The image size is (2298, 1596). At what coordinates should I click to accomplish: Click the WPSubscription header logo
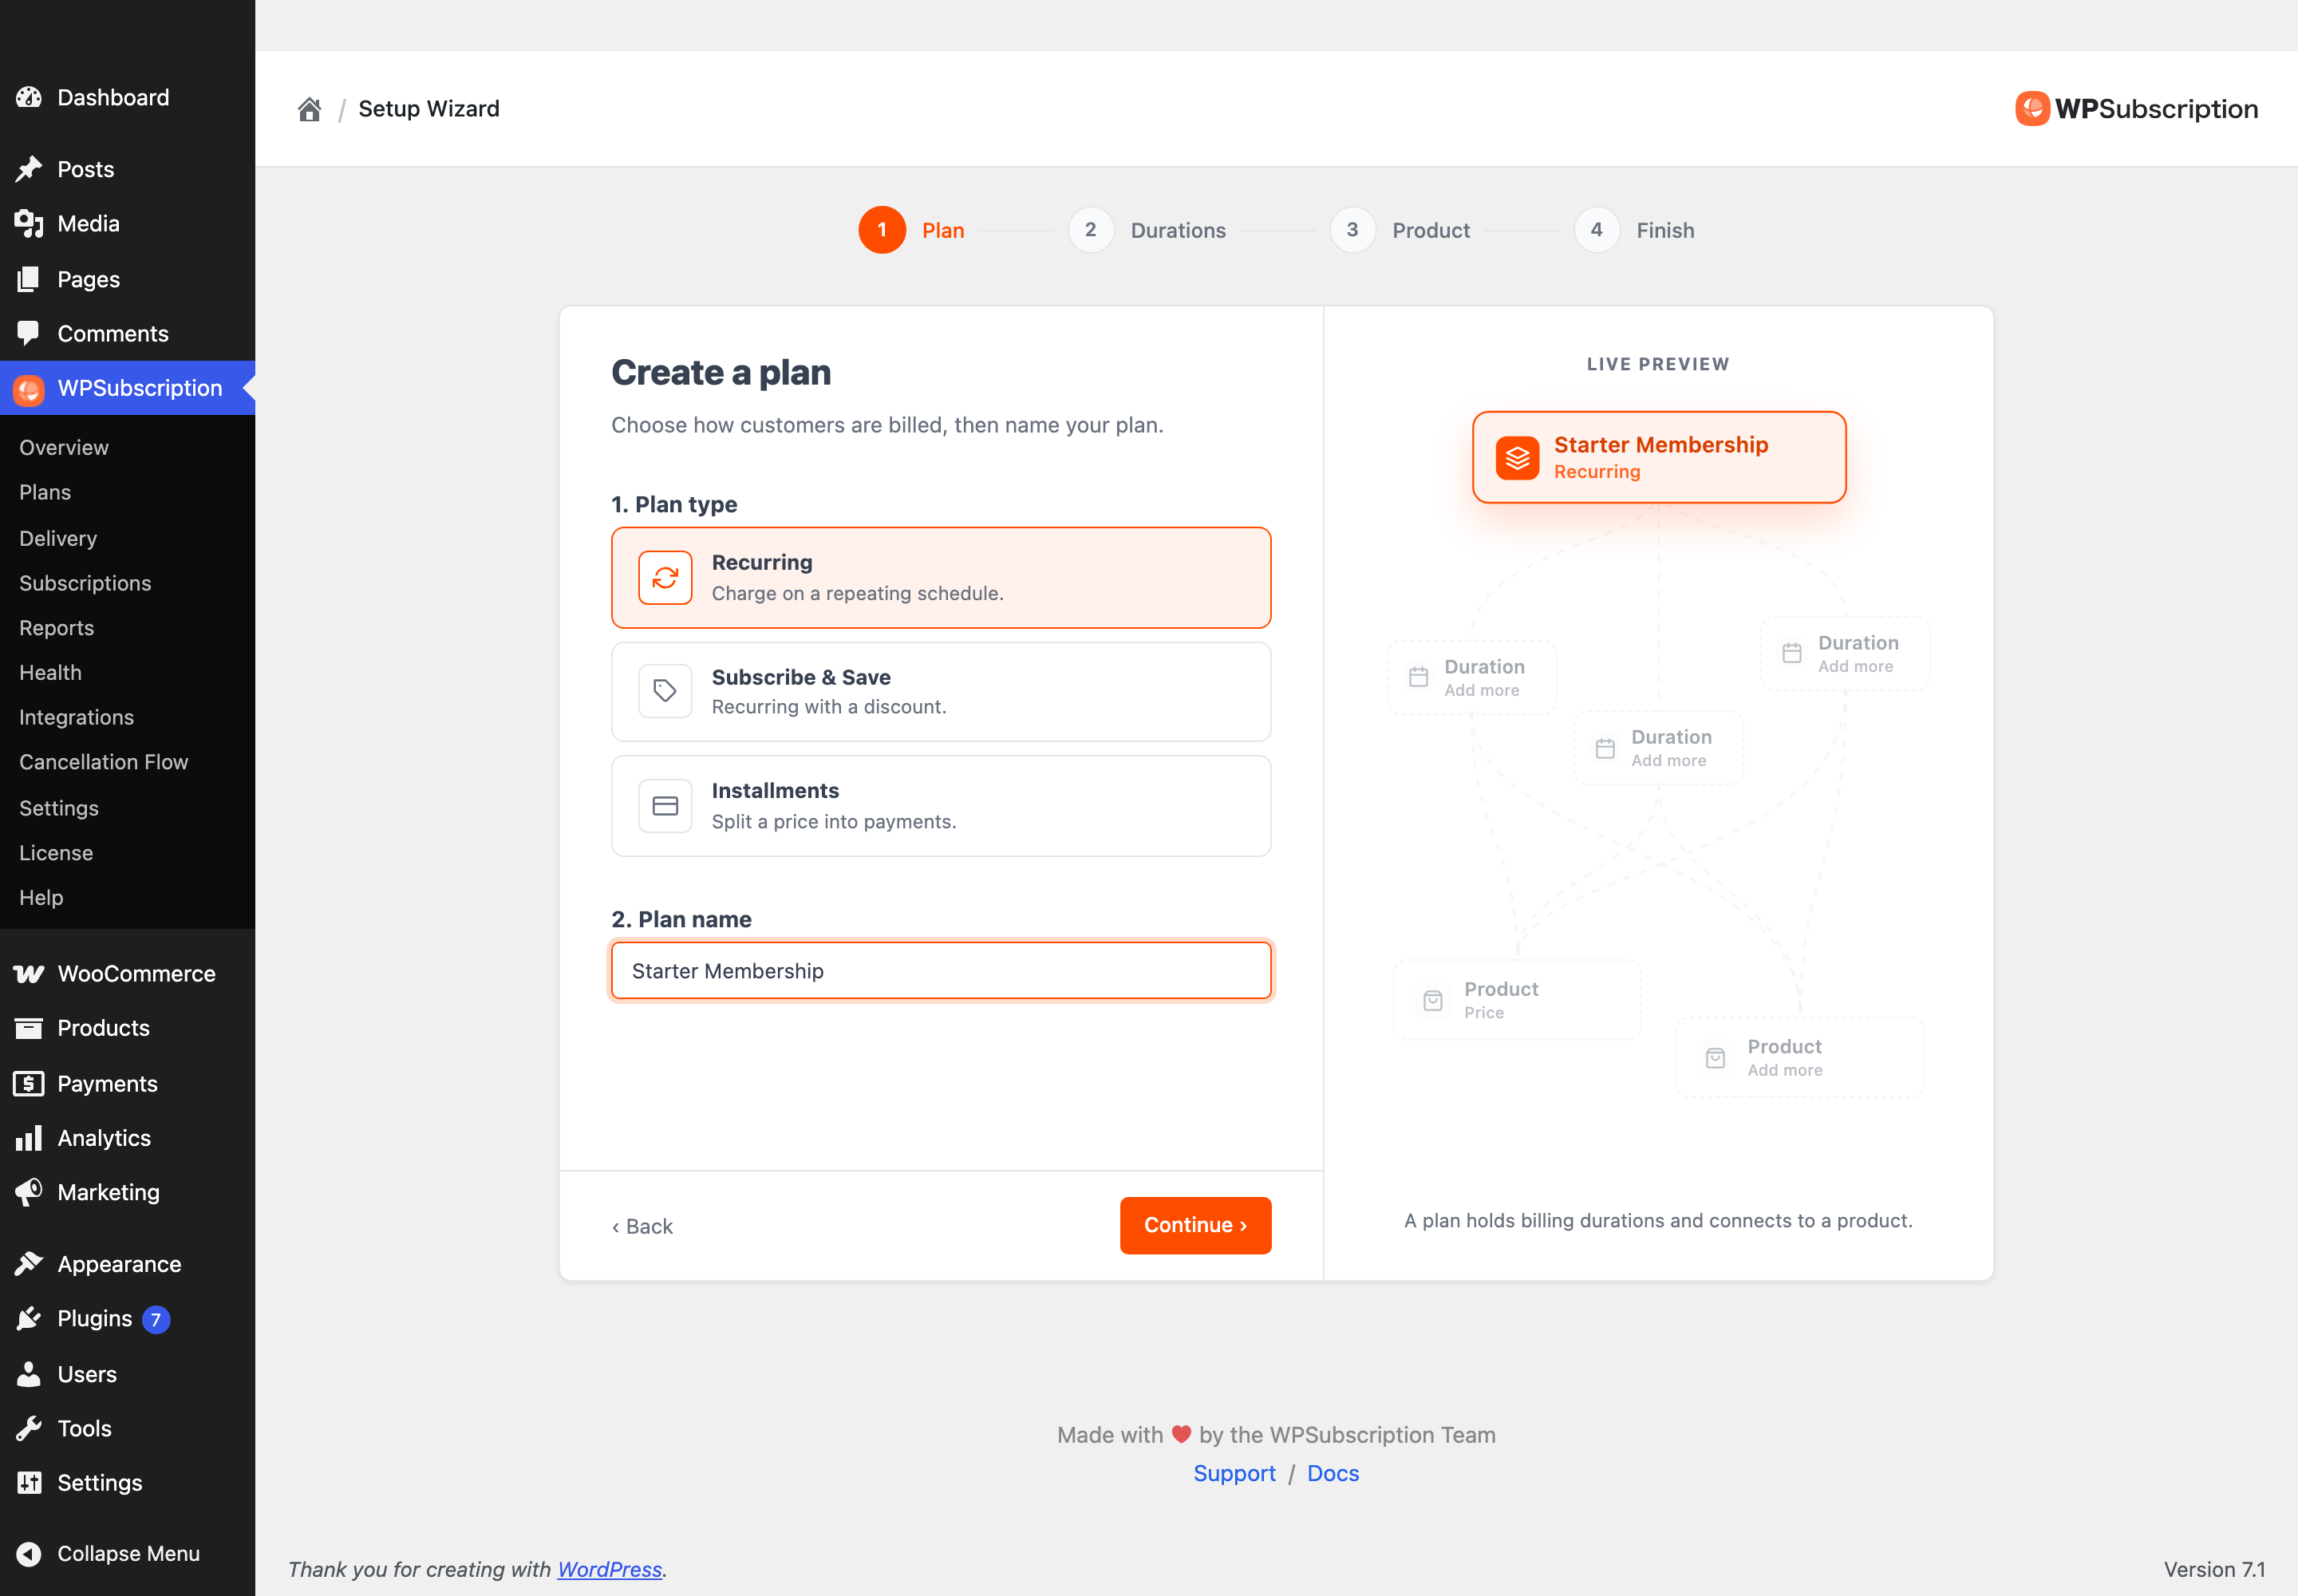point(2136,109)
